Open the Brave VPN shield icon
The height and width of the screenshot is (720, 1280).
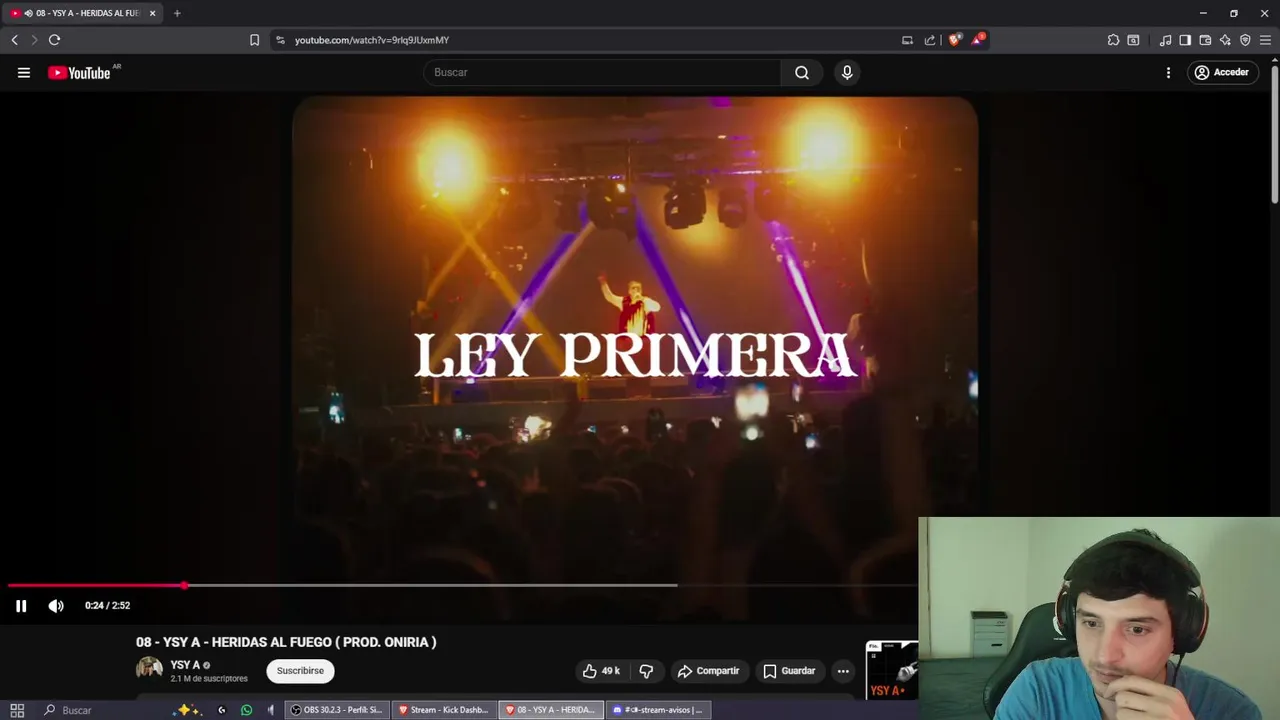[x=1245, y=40]
